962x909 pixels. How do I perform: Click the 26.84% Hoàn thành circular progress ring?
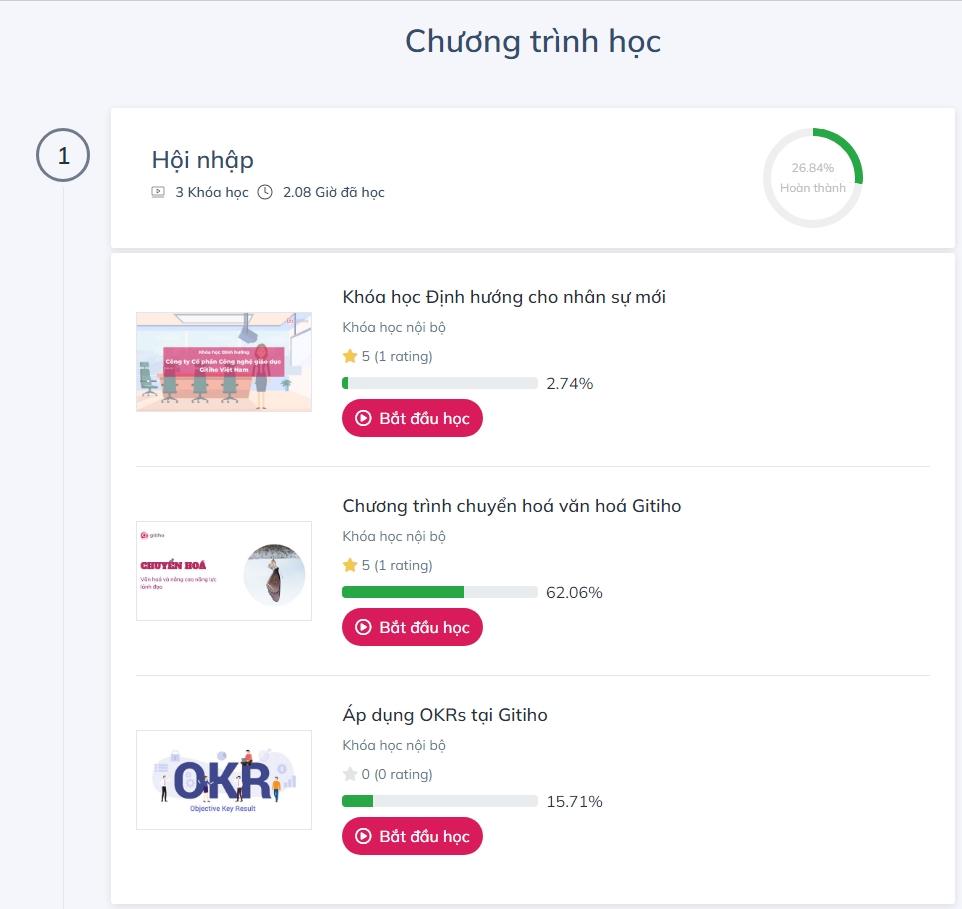click(813, 177)
